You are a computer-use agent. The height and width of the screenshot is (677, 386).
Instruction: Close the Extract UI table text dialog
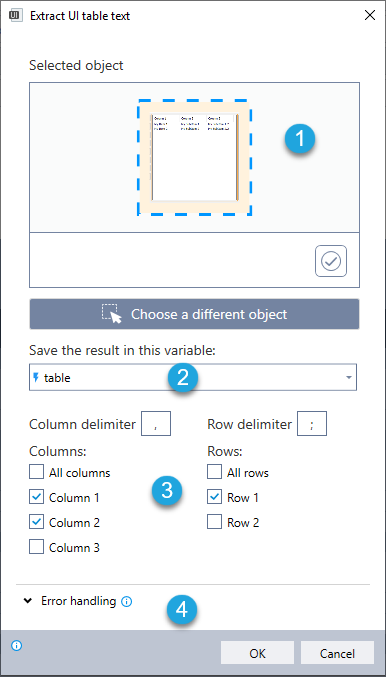click(370, 16)
